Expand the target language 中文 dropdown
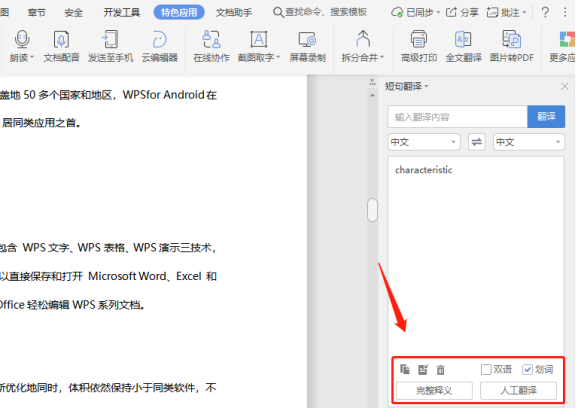The height and width of the screenshot is (409, 576). 529,142
